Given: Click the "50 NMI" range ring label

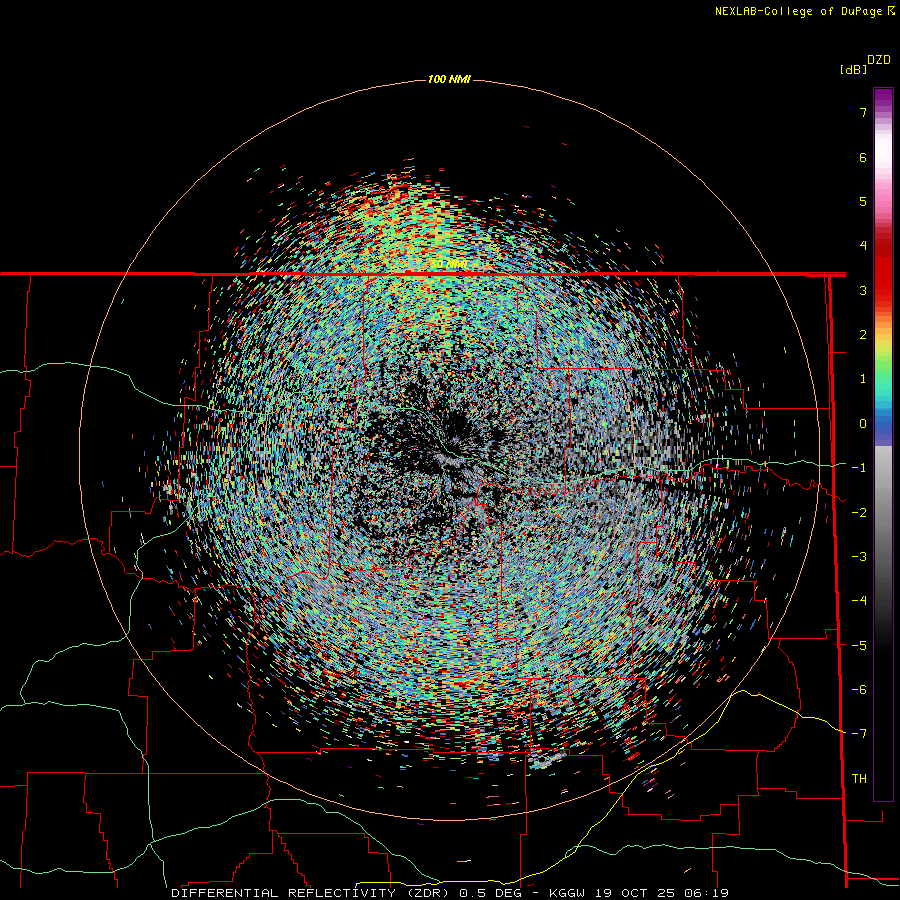Looking at the screenshot, I should (449, 264).
